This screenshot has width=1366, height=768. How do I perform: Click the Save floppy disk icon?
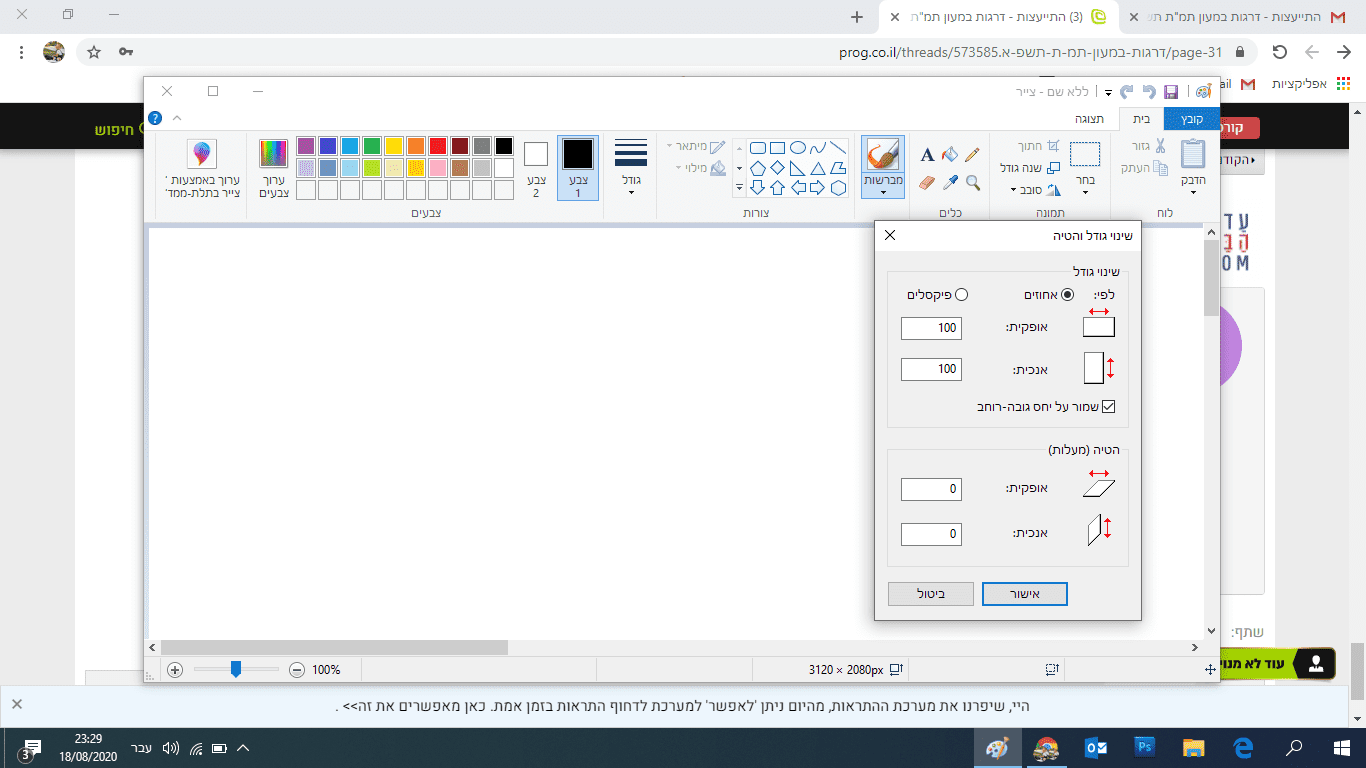[1171, 91]
